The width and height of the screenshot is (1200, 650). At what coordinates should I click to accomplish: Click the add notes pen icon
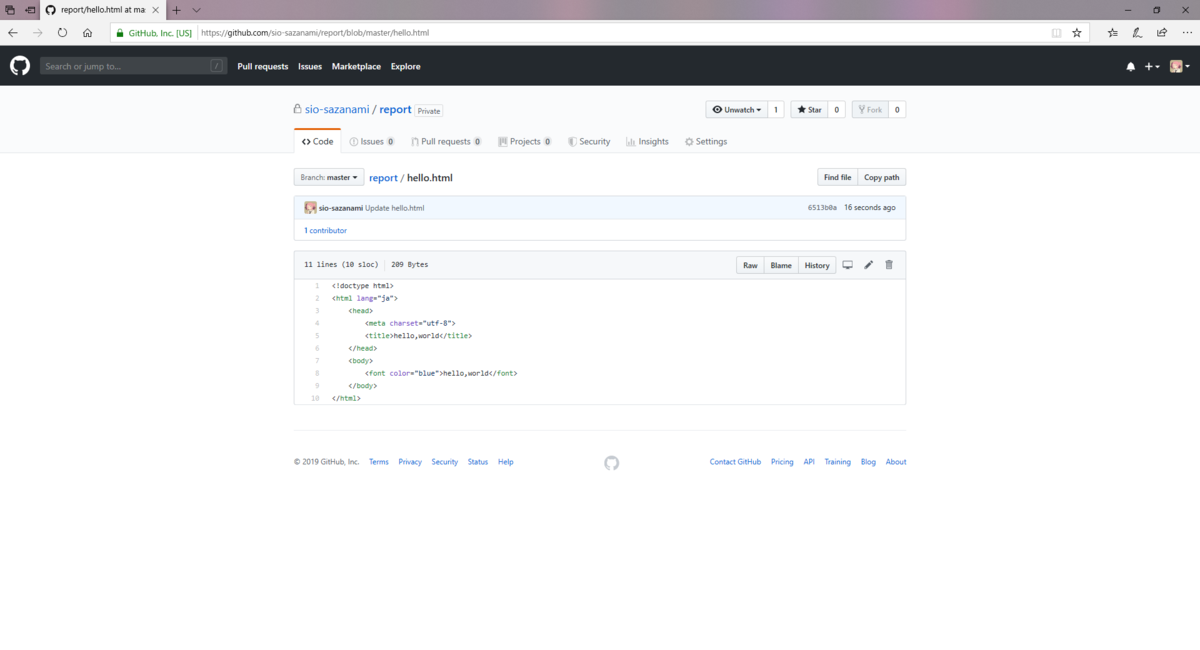[x=1137, y=32]
